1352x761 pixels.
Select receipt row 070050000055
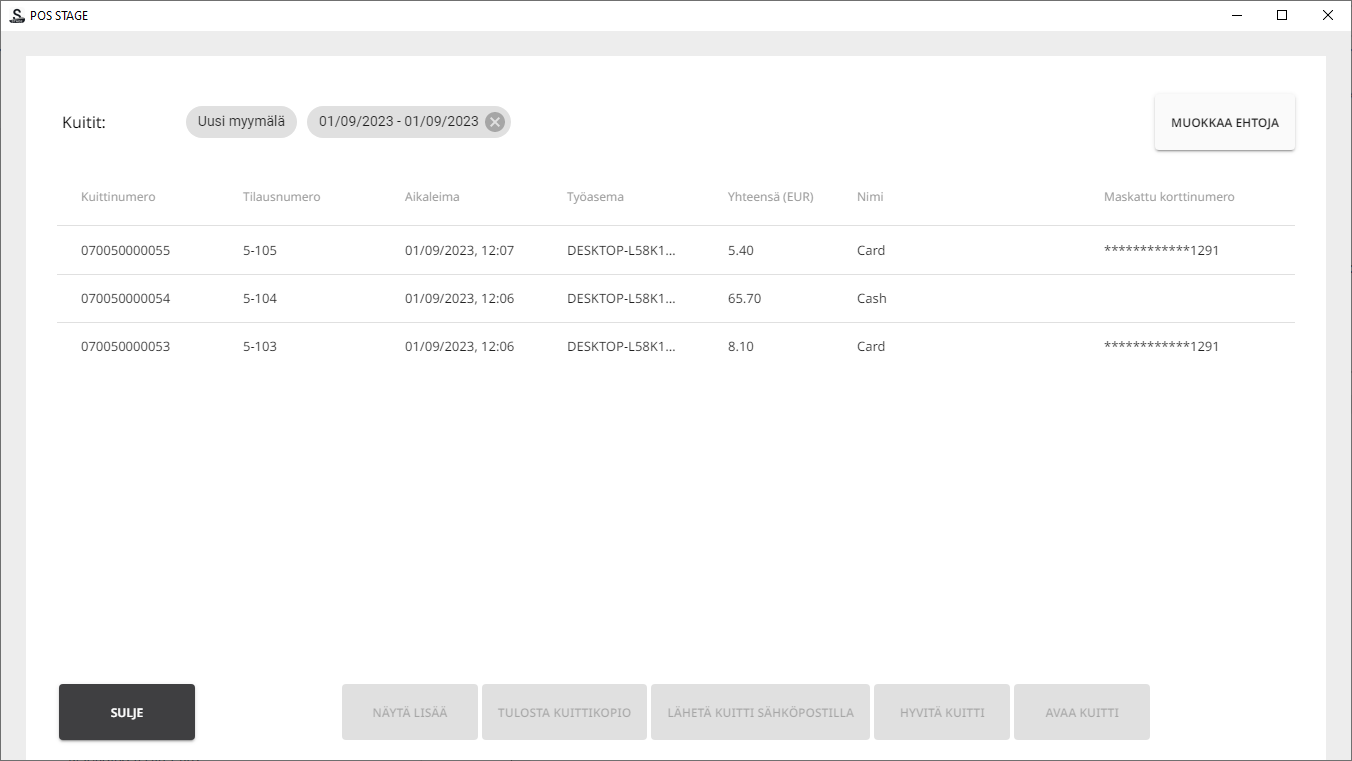pos(126,251)
